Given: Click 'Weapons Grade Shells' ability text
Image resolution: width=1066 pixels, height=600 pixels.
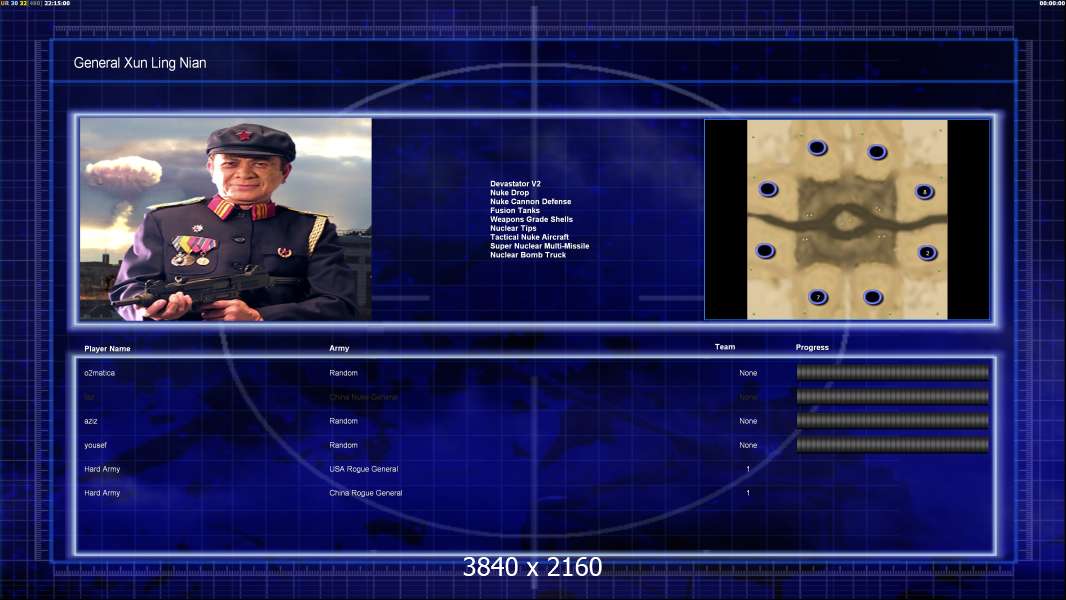Looking at the screenshot, I should click(x=531, y=219).
